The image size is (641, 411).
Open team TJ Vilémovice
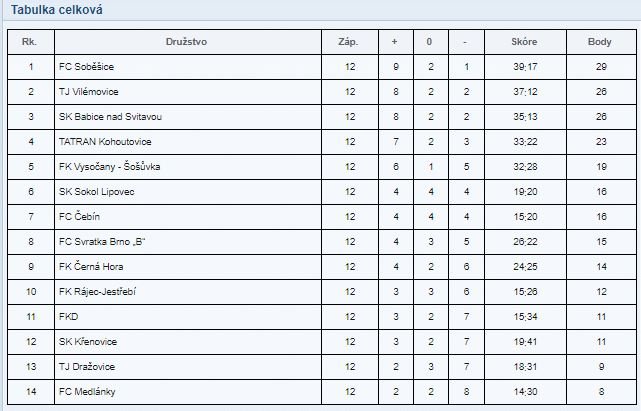click(89, 92)
